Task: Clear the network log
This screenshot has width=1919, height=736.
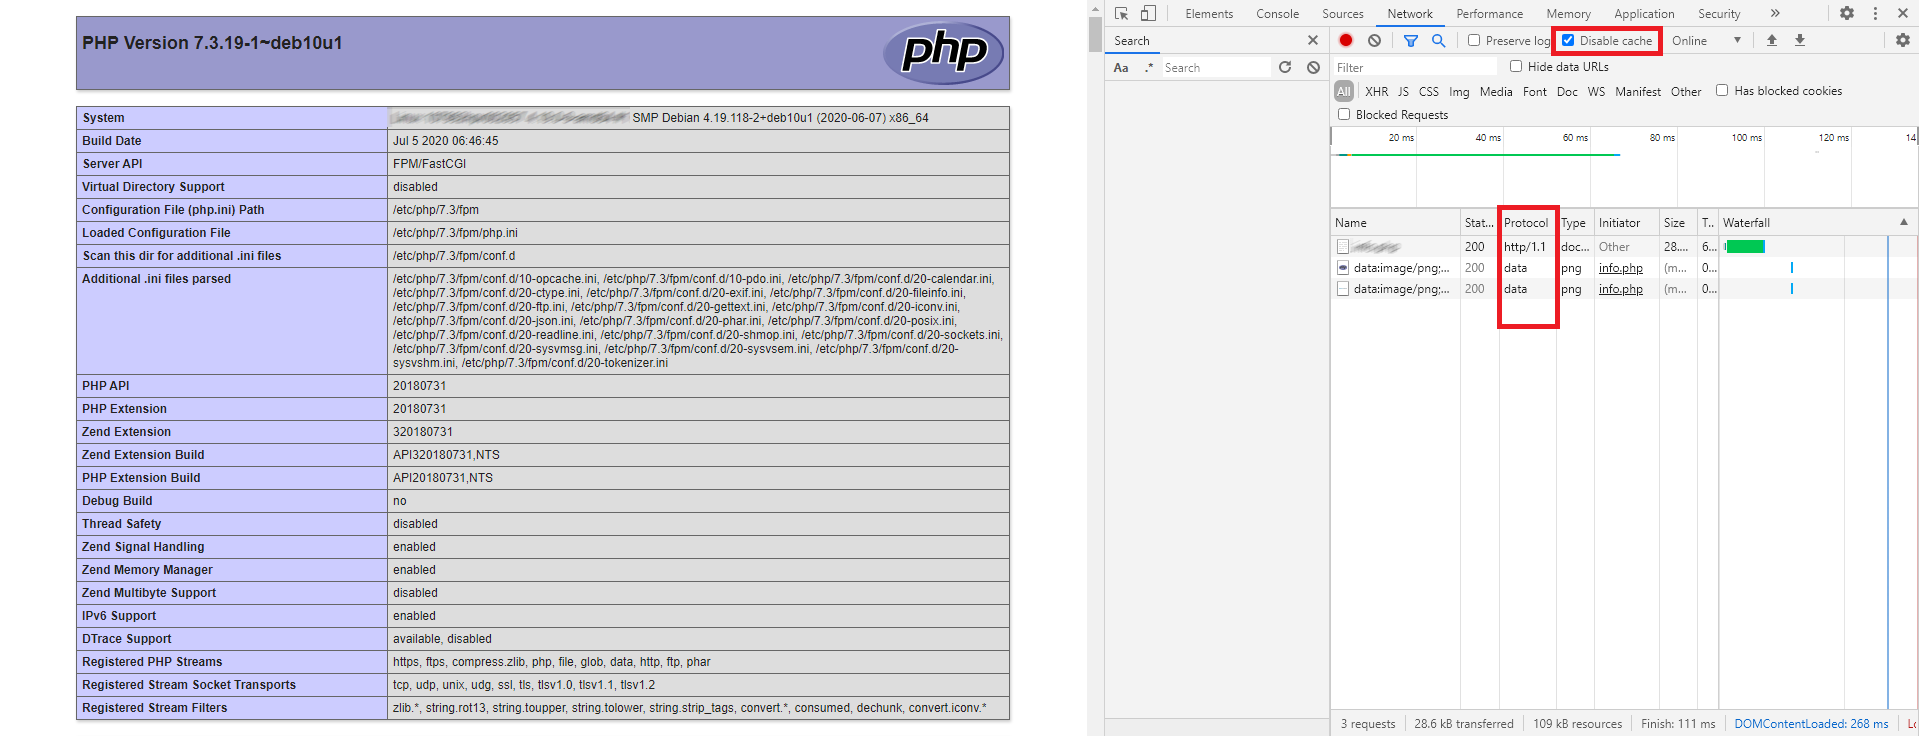Action: tap(1374, 40)
